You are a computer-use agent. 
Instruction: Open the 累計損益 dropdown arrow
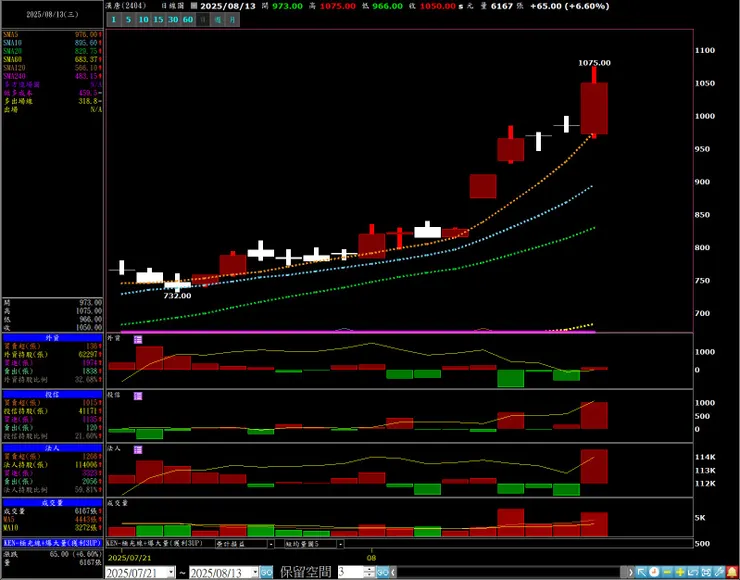(x=271, y=544)
